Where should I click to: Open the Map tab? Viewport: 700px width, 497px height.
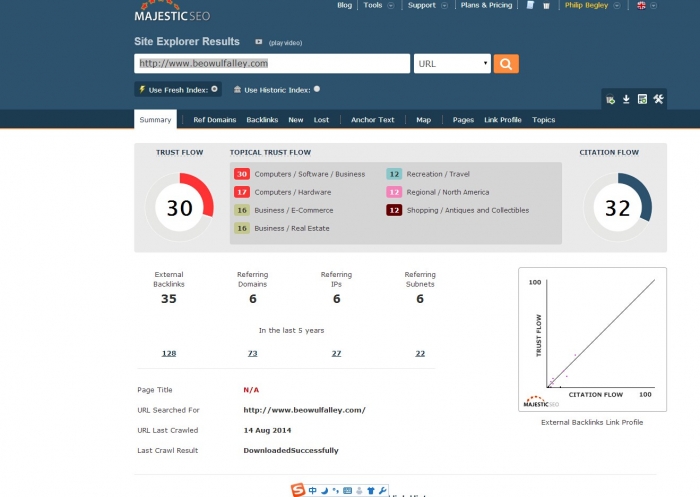tap(423, 120)
